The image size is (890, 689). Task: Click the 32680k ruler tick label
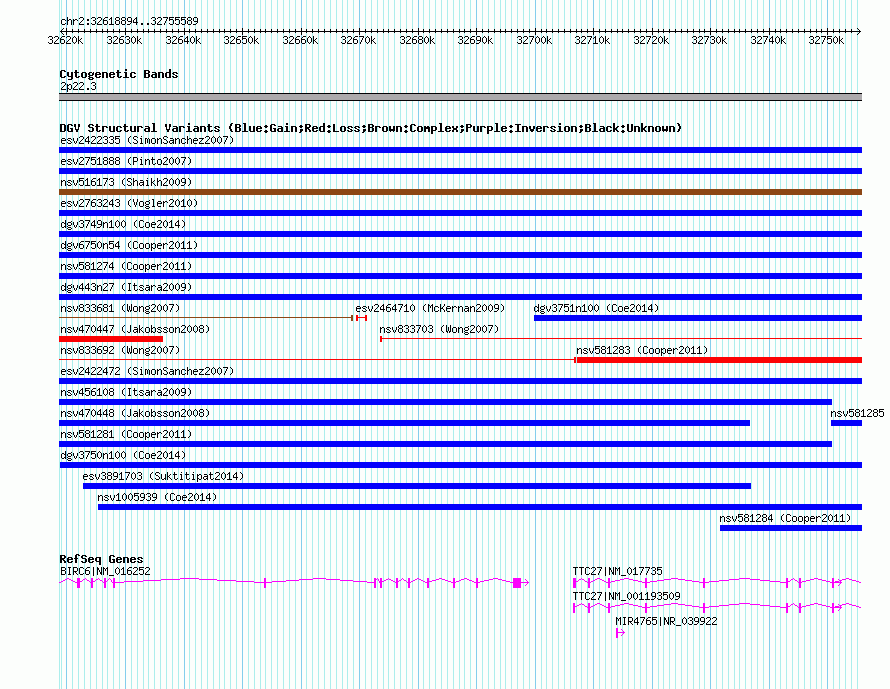(x=417, y=40)
